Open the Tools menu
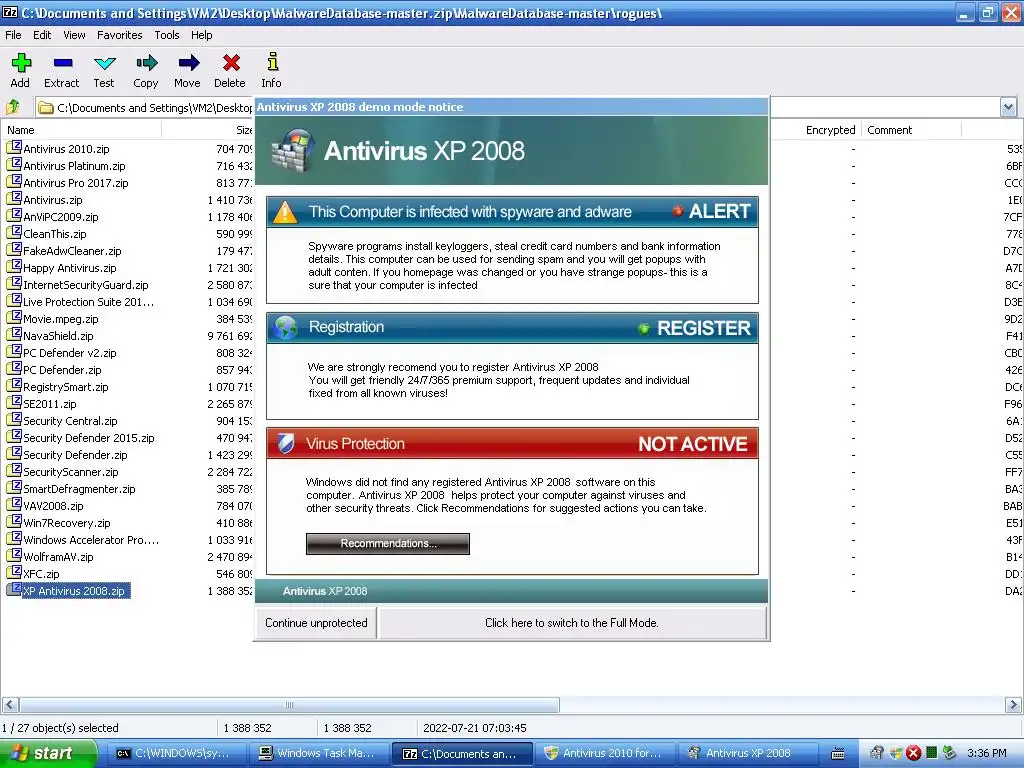The height and width of the screenshot is (768, 1024). [167, 35]
